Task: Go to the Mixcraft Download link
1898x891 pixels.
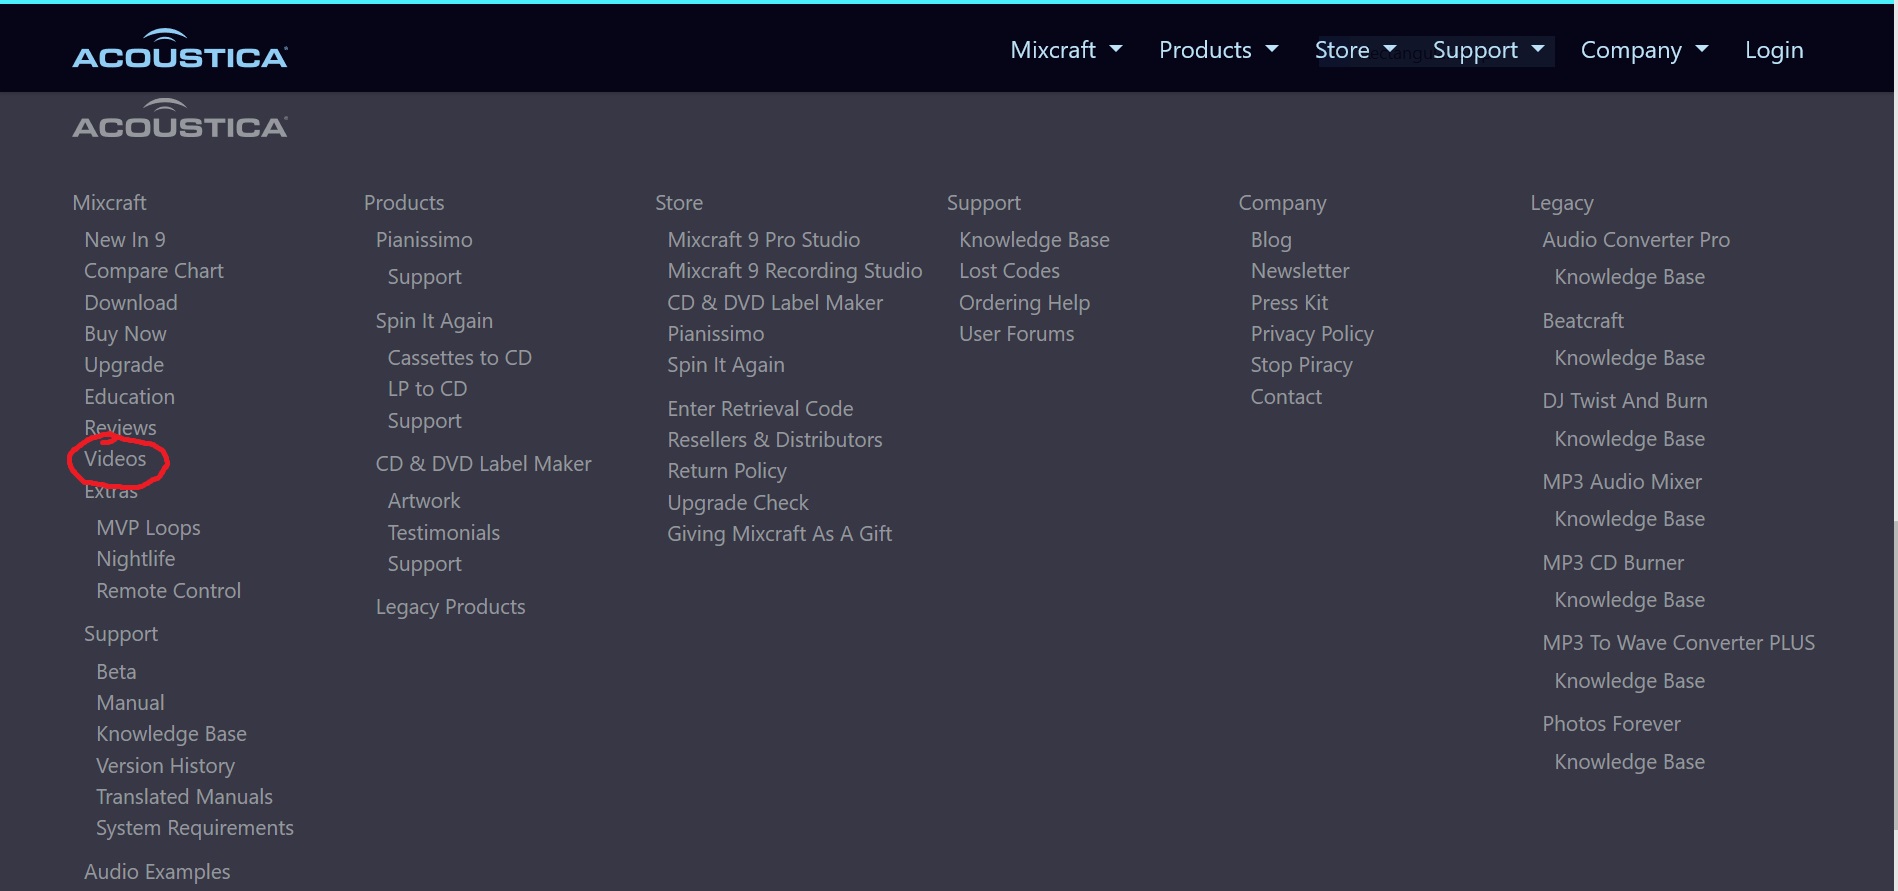Action: point(131,303)
